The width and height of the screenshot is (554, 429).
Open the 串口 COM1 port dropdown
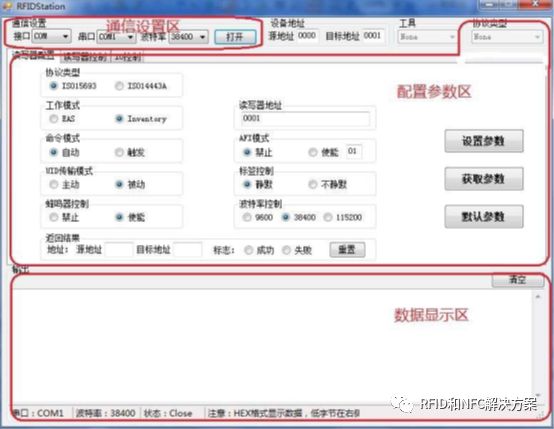click(x=116, y=37)
